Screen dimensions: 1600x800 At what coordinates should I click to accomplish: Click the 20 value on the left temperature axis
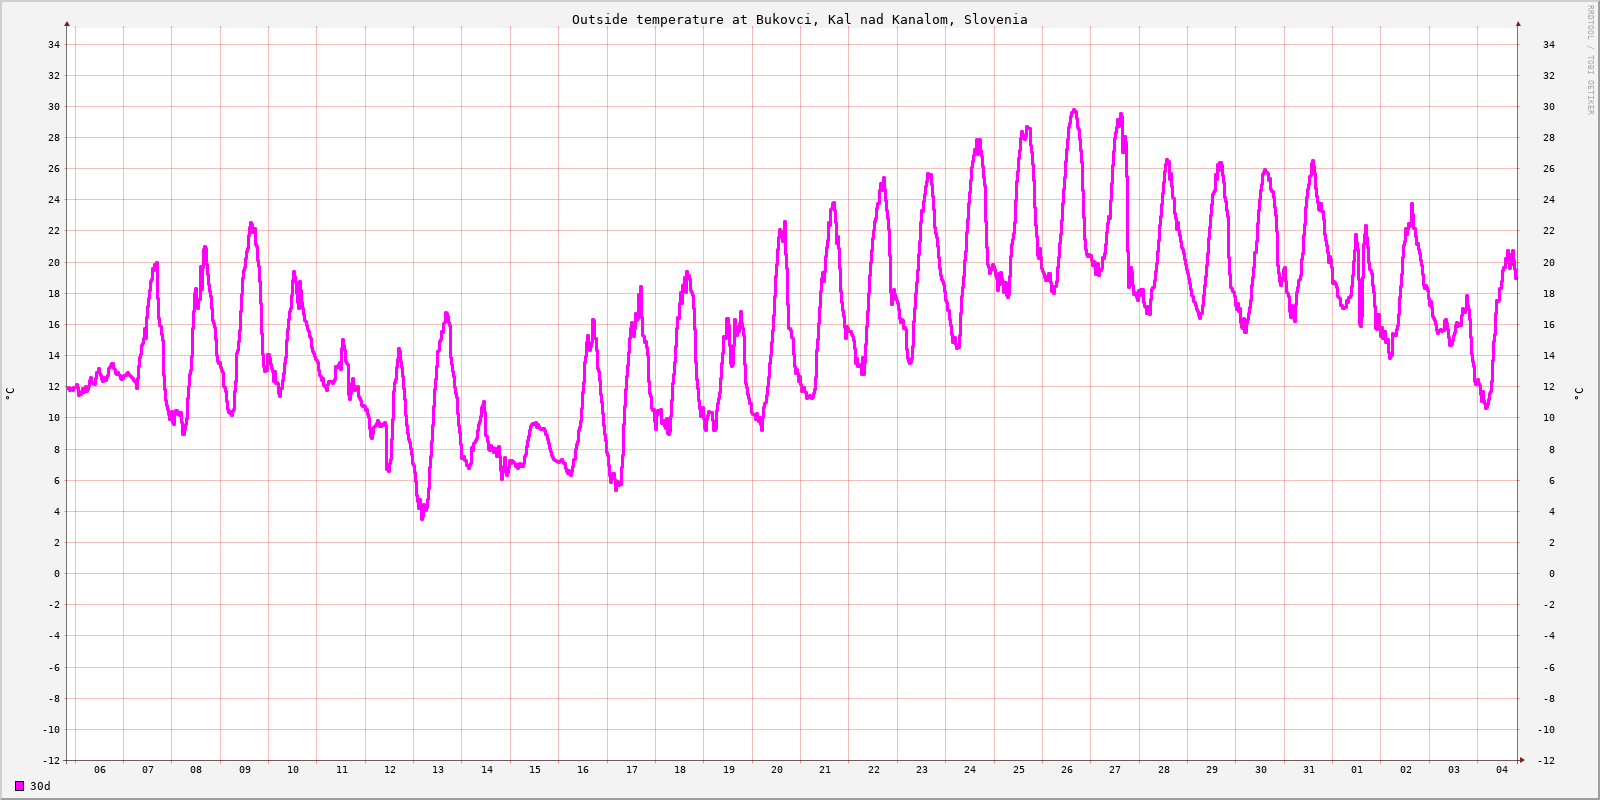pos(54,262)
